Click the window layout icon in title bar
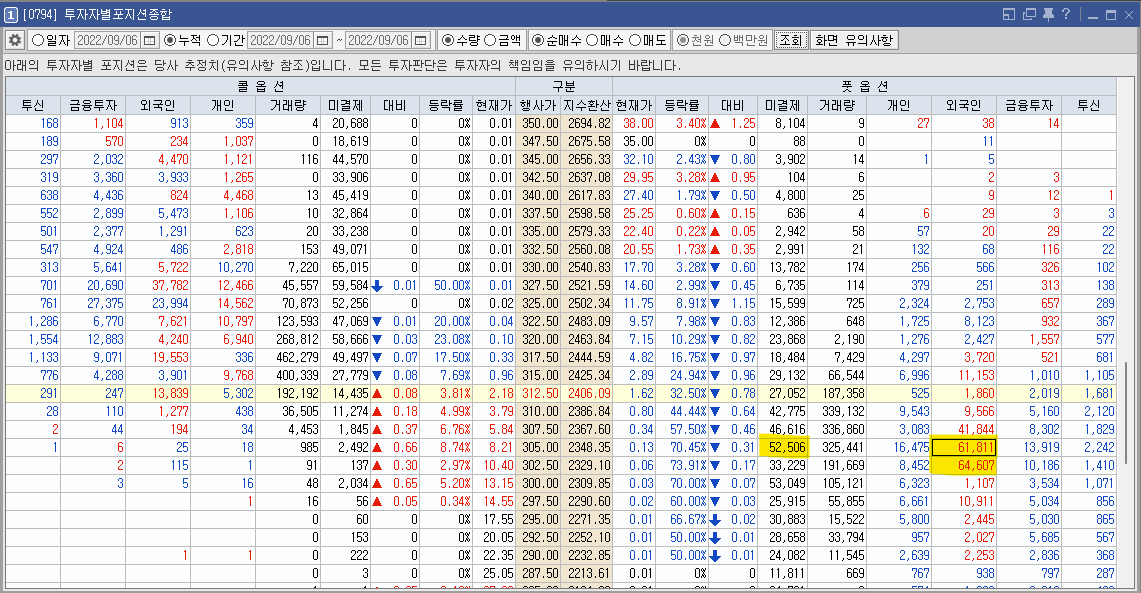 pyautogui.click(x=1009, y=14)
